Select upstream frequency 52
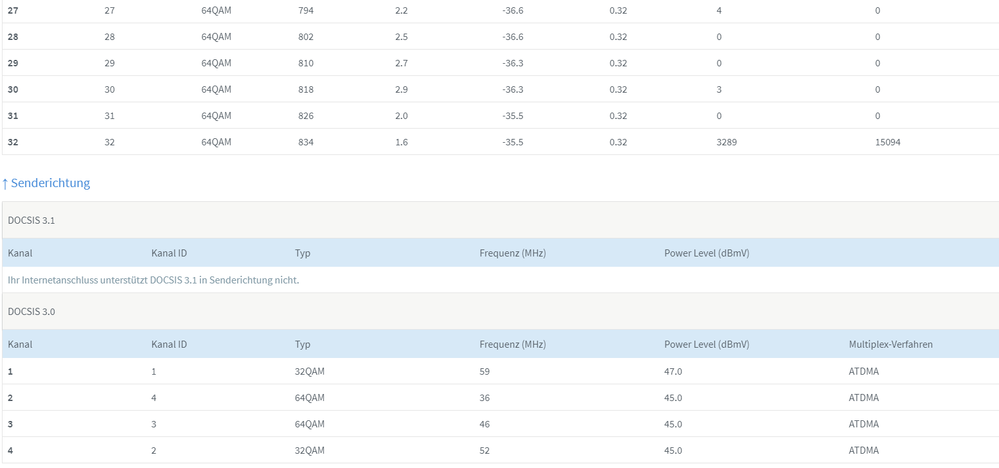The image size is (999, 468). click(x=485, y=451)
